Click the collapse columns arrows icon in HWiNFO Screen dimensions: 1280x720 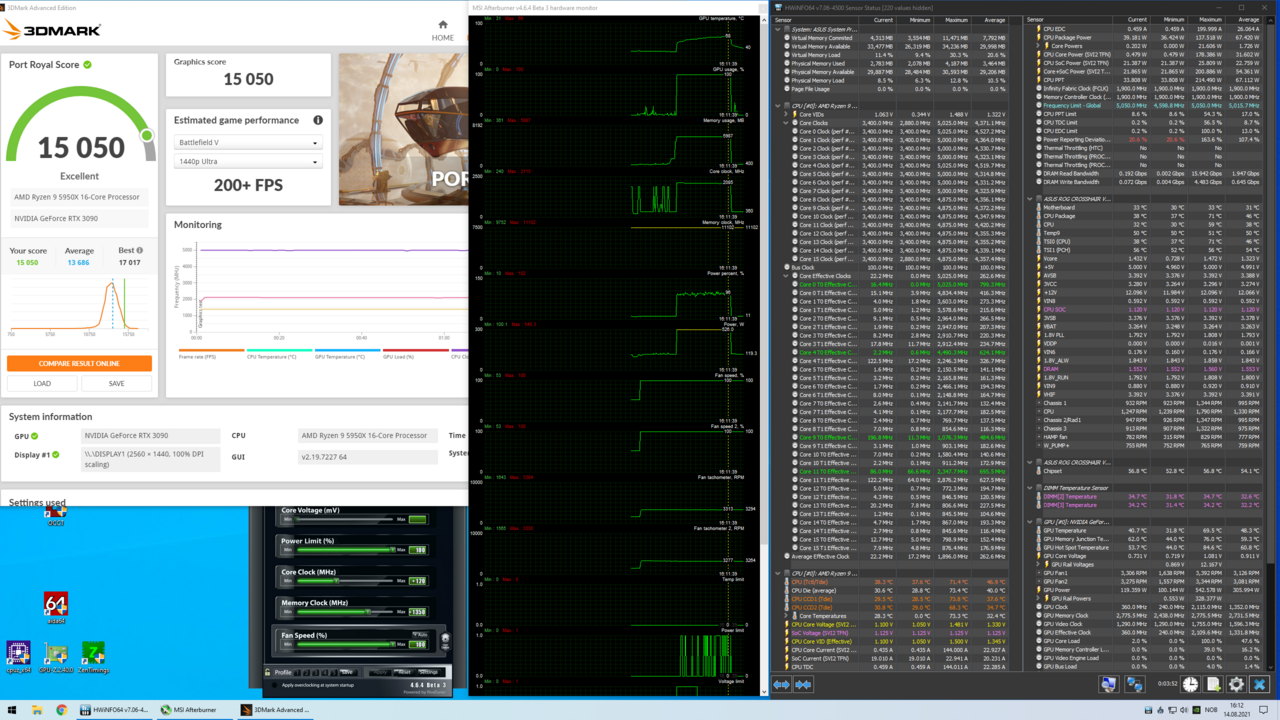pos(803,685)
